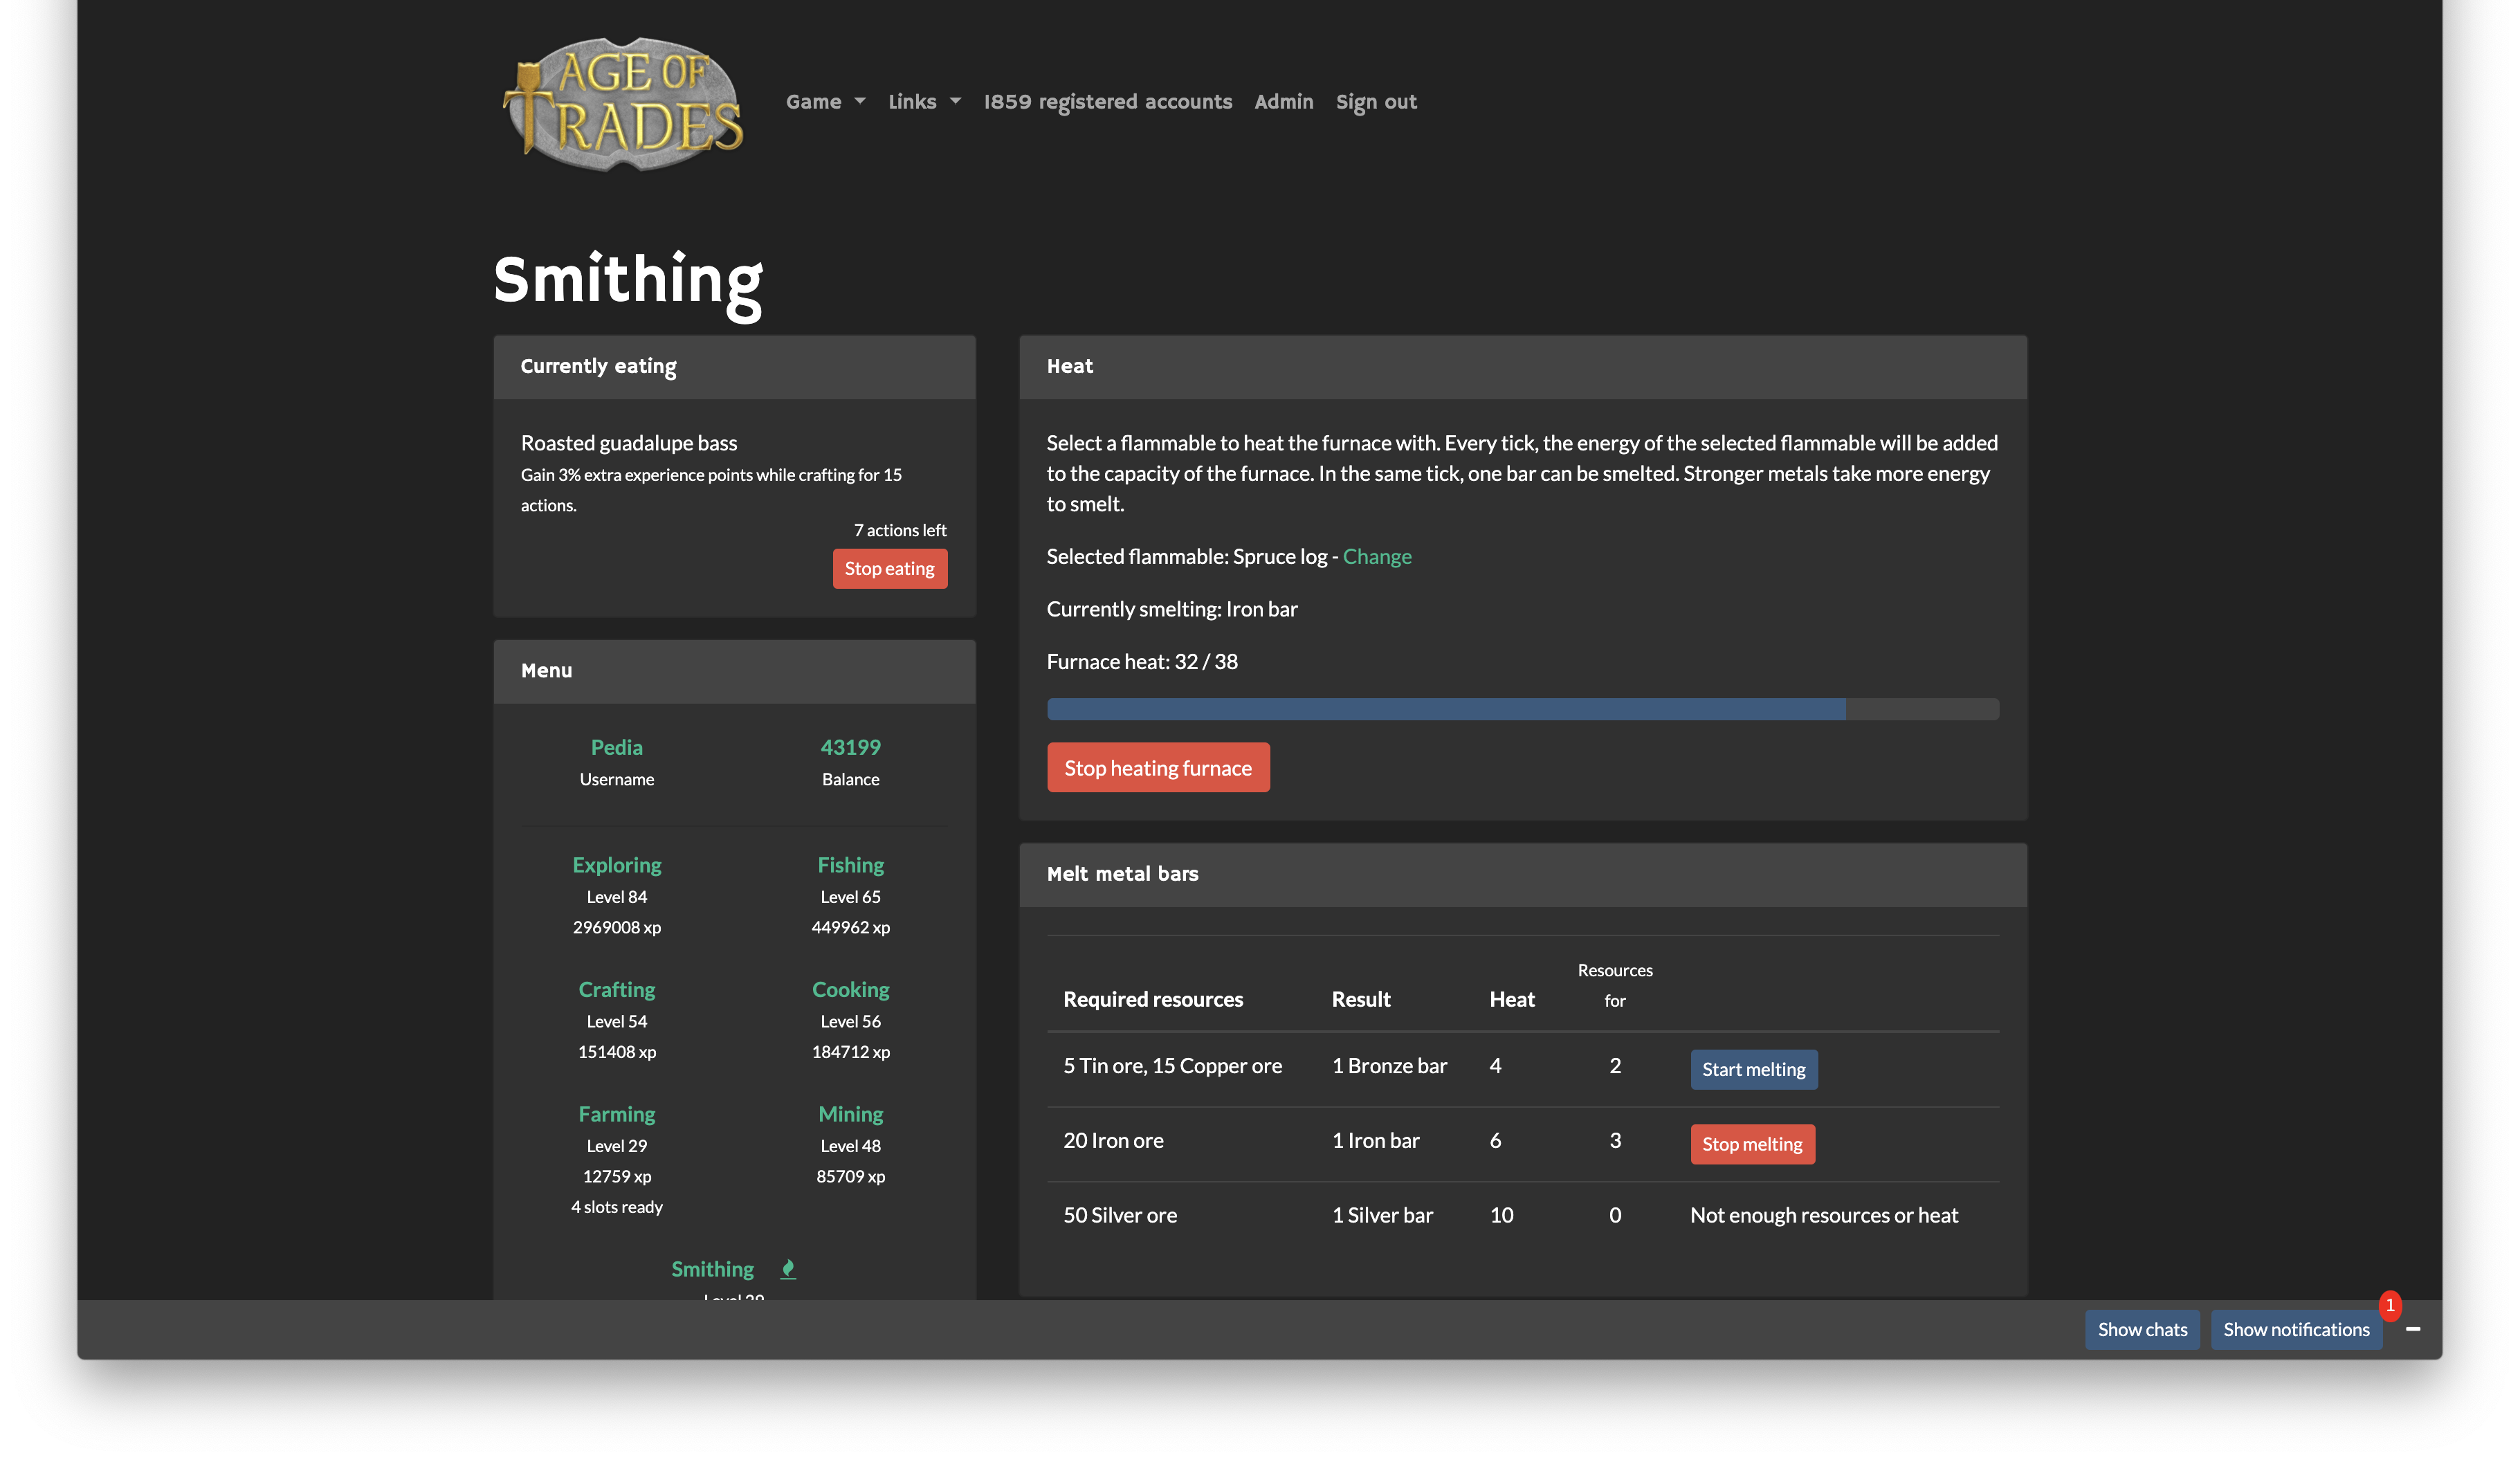Image resolution: width=2520 pixels, height=1462 pixels.
Task: Open the Pedia page
Action: (x=616, y=746)
